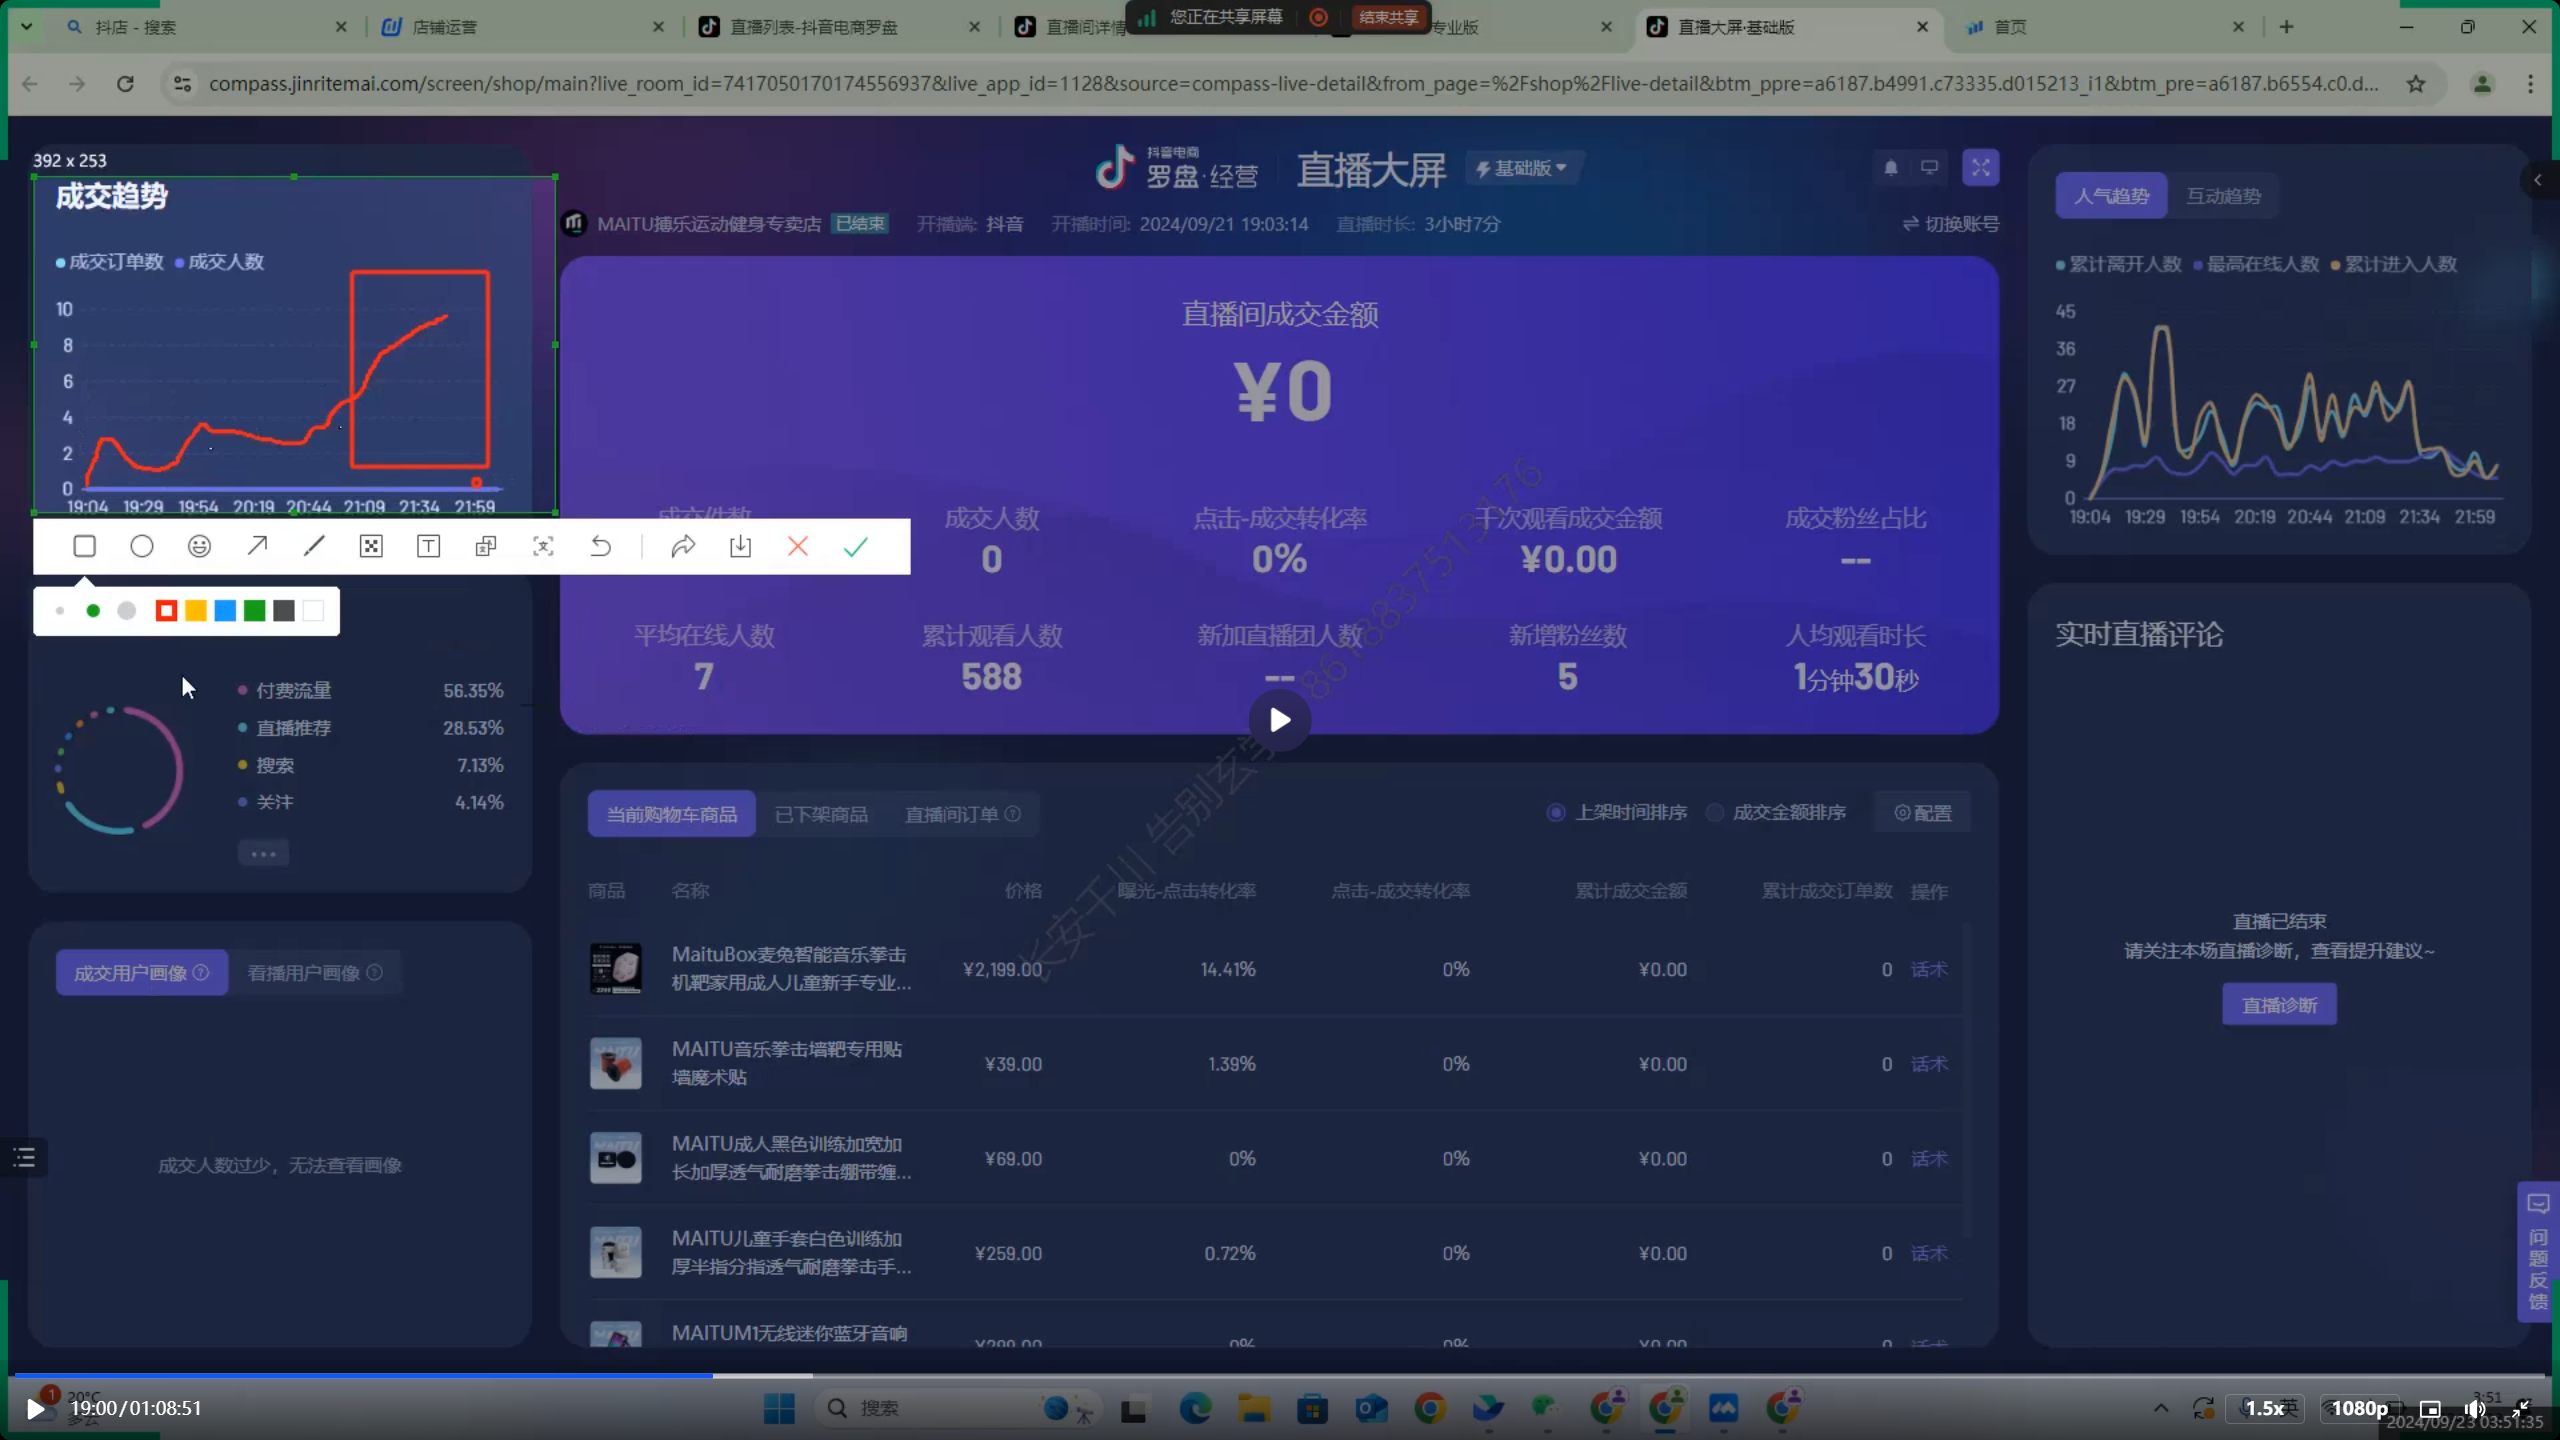Expand more traffic sources ellipsis
Viewport: 2560px width, 1440px height.
263,854
